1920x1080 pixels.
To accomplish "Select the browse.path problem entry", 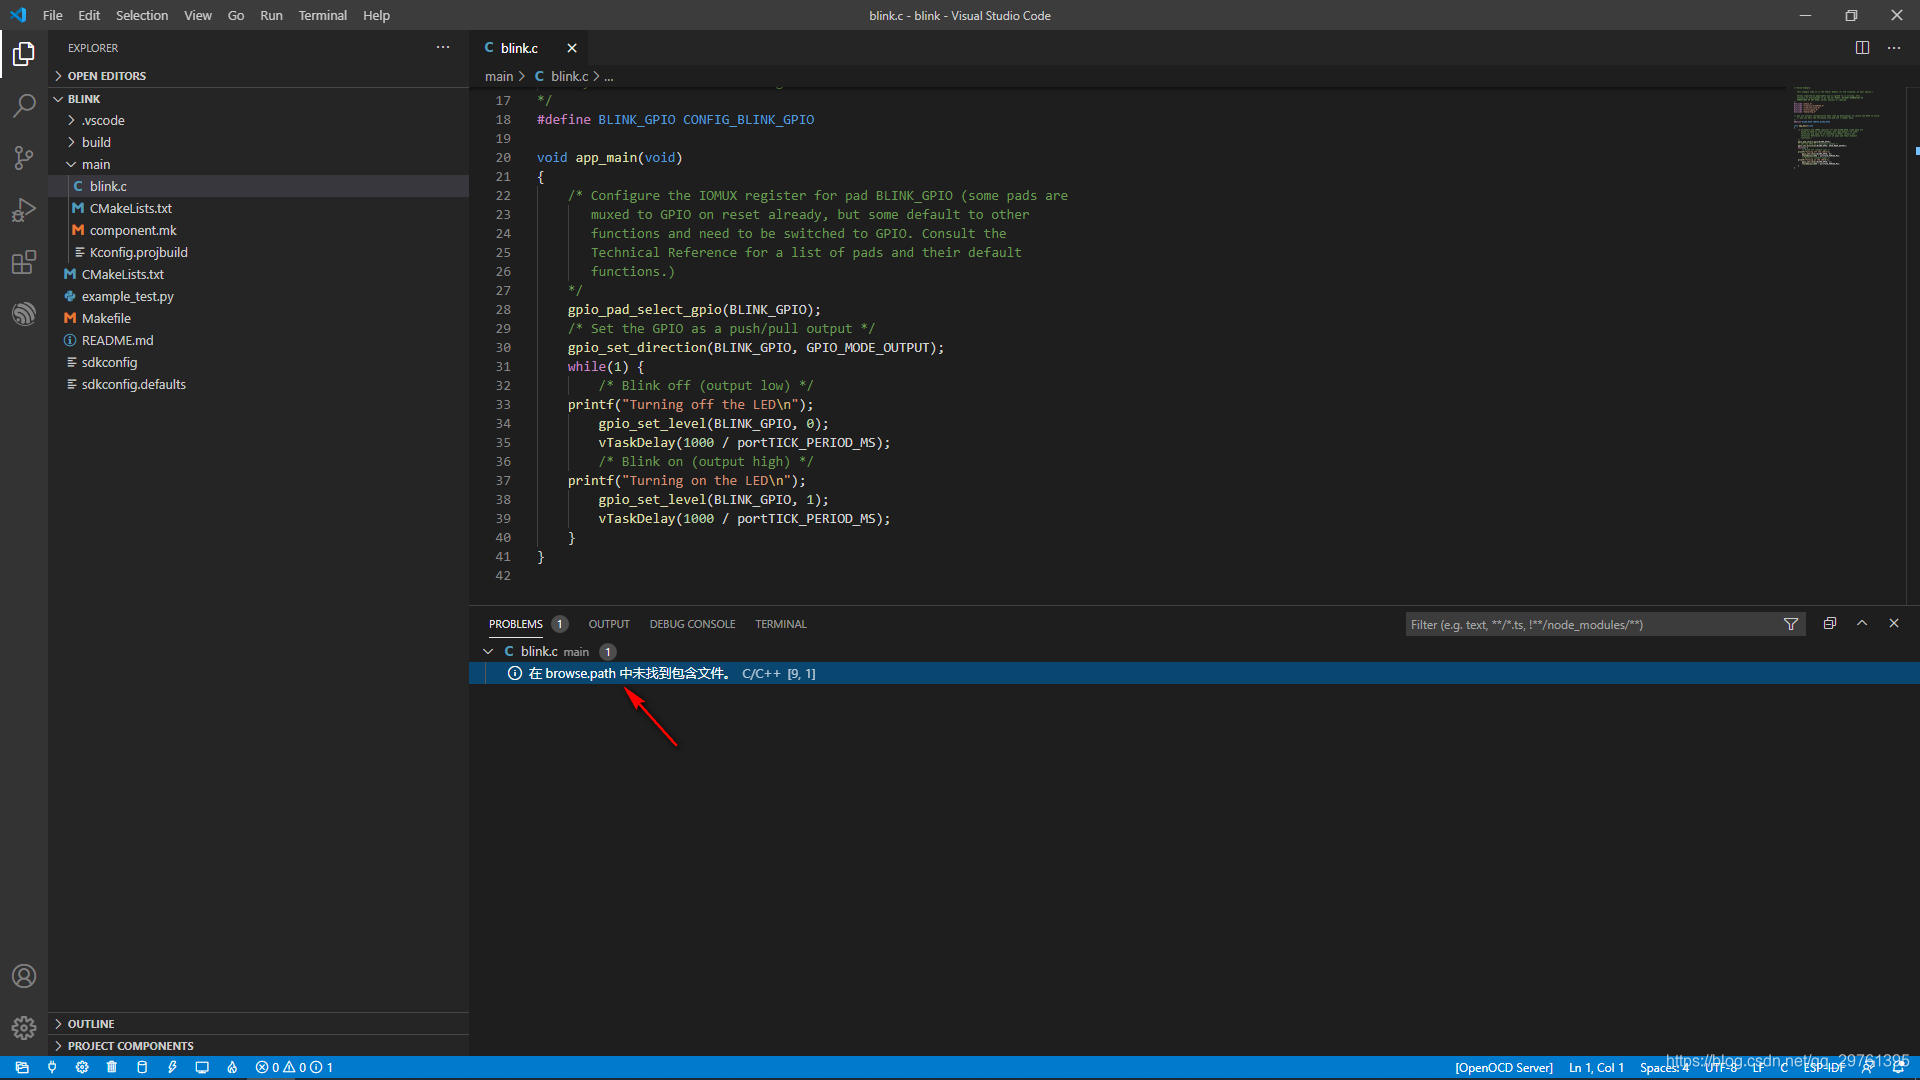I will (x=1194, y=673).
